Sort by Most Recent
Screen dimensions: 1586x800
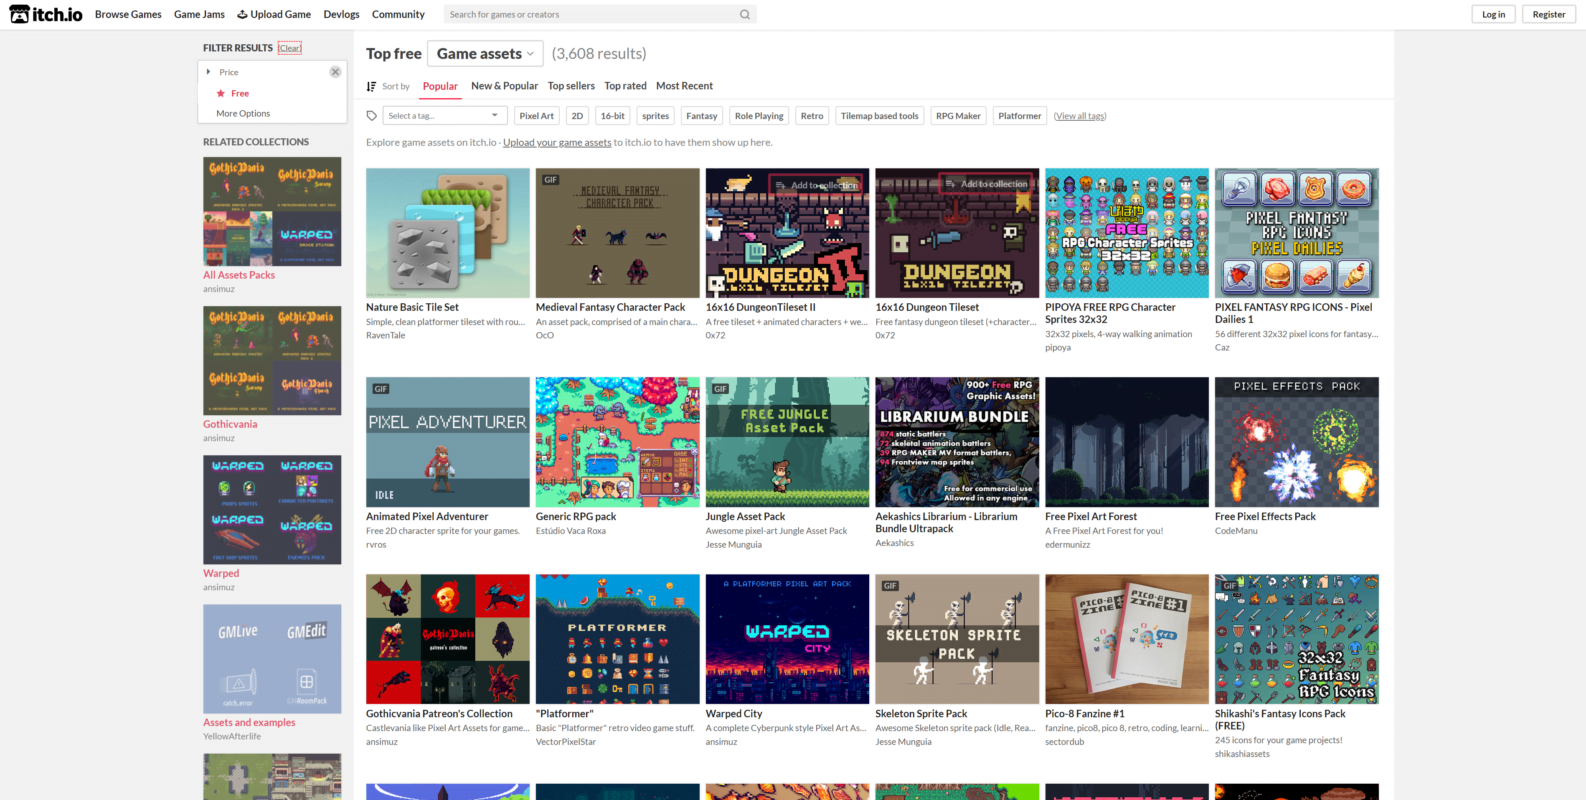pyautogui.click(x=684, y=86)
